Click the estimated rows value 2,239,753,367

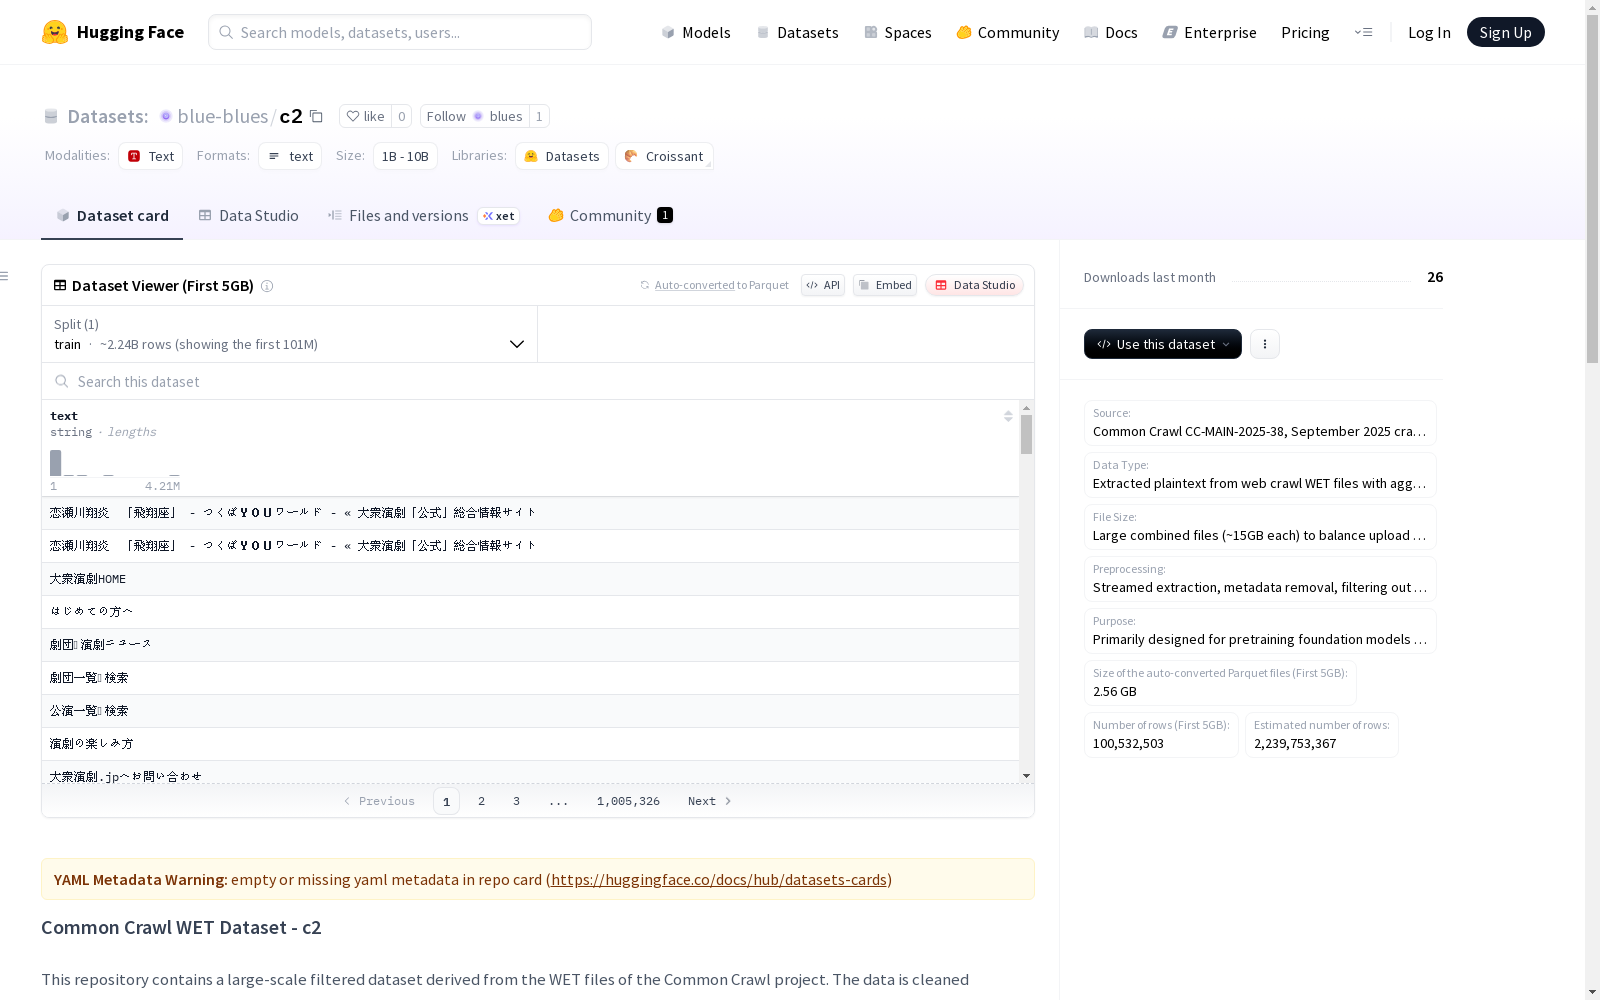pyautogui.click(x=1295, y=744)
